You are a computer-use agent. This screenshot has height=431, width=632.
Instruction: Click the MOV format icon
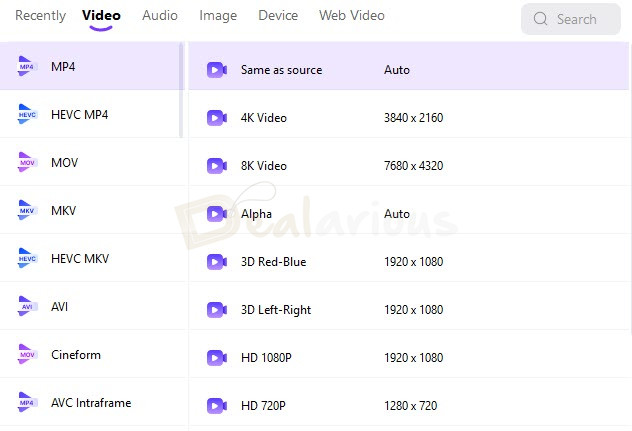27,162
